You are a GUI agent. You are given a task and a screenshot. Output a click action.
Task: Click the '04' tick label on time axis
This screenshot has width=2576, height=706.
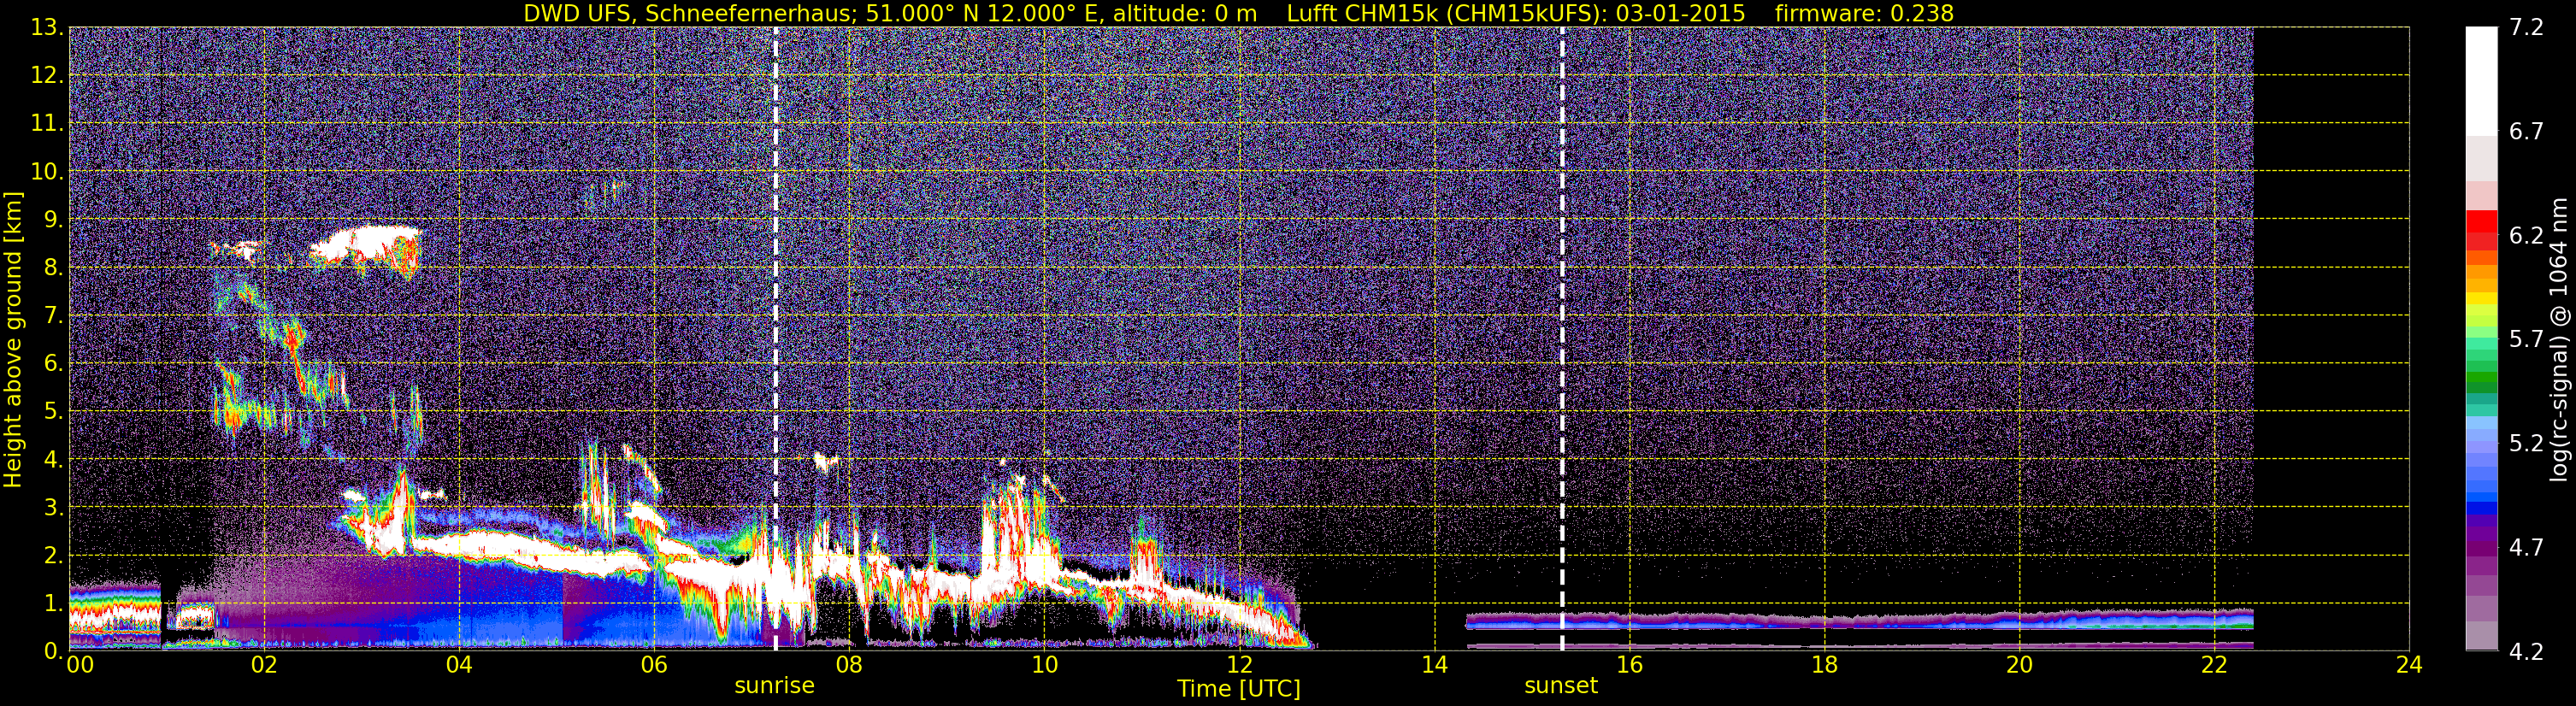pyautogui.click(x=459, y=665)
